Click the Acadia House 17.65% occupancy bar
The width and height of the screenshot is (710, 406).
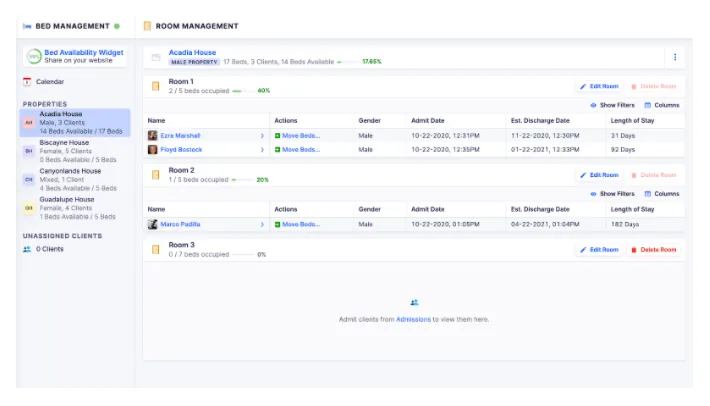349,62
